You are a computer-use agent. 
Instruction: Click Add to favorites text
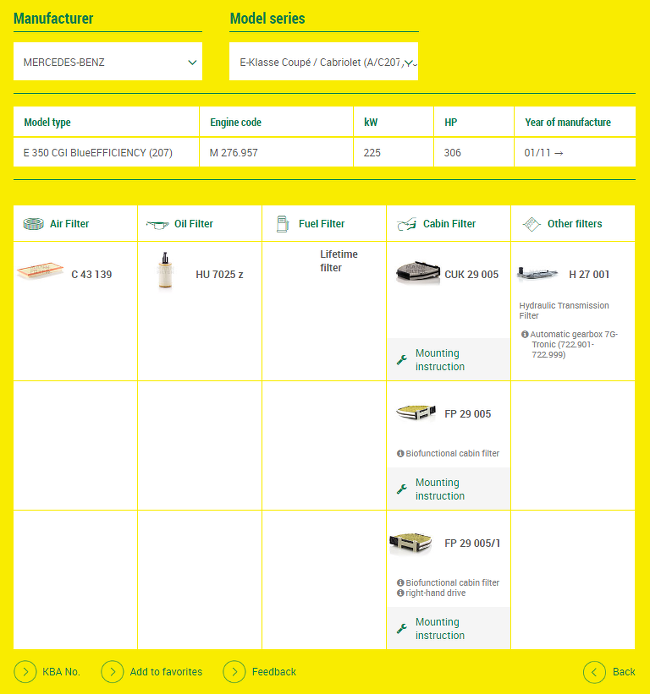click(166, 672)
